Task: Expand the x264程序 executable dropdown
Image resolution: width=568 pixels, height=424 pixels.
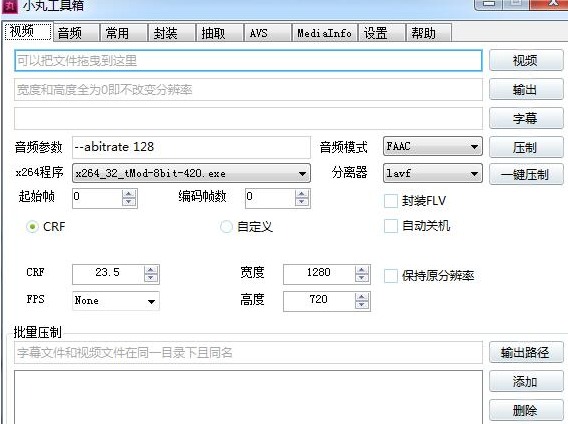Action: pos(191,173)
